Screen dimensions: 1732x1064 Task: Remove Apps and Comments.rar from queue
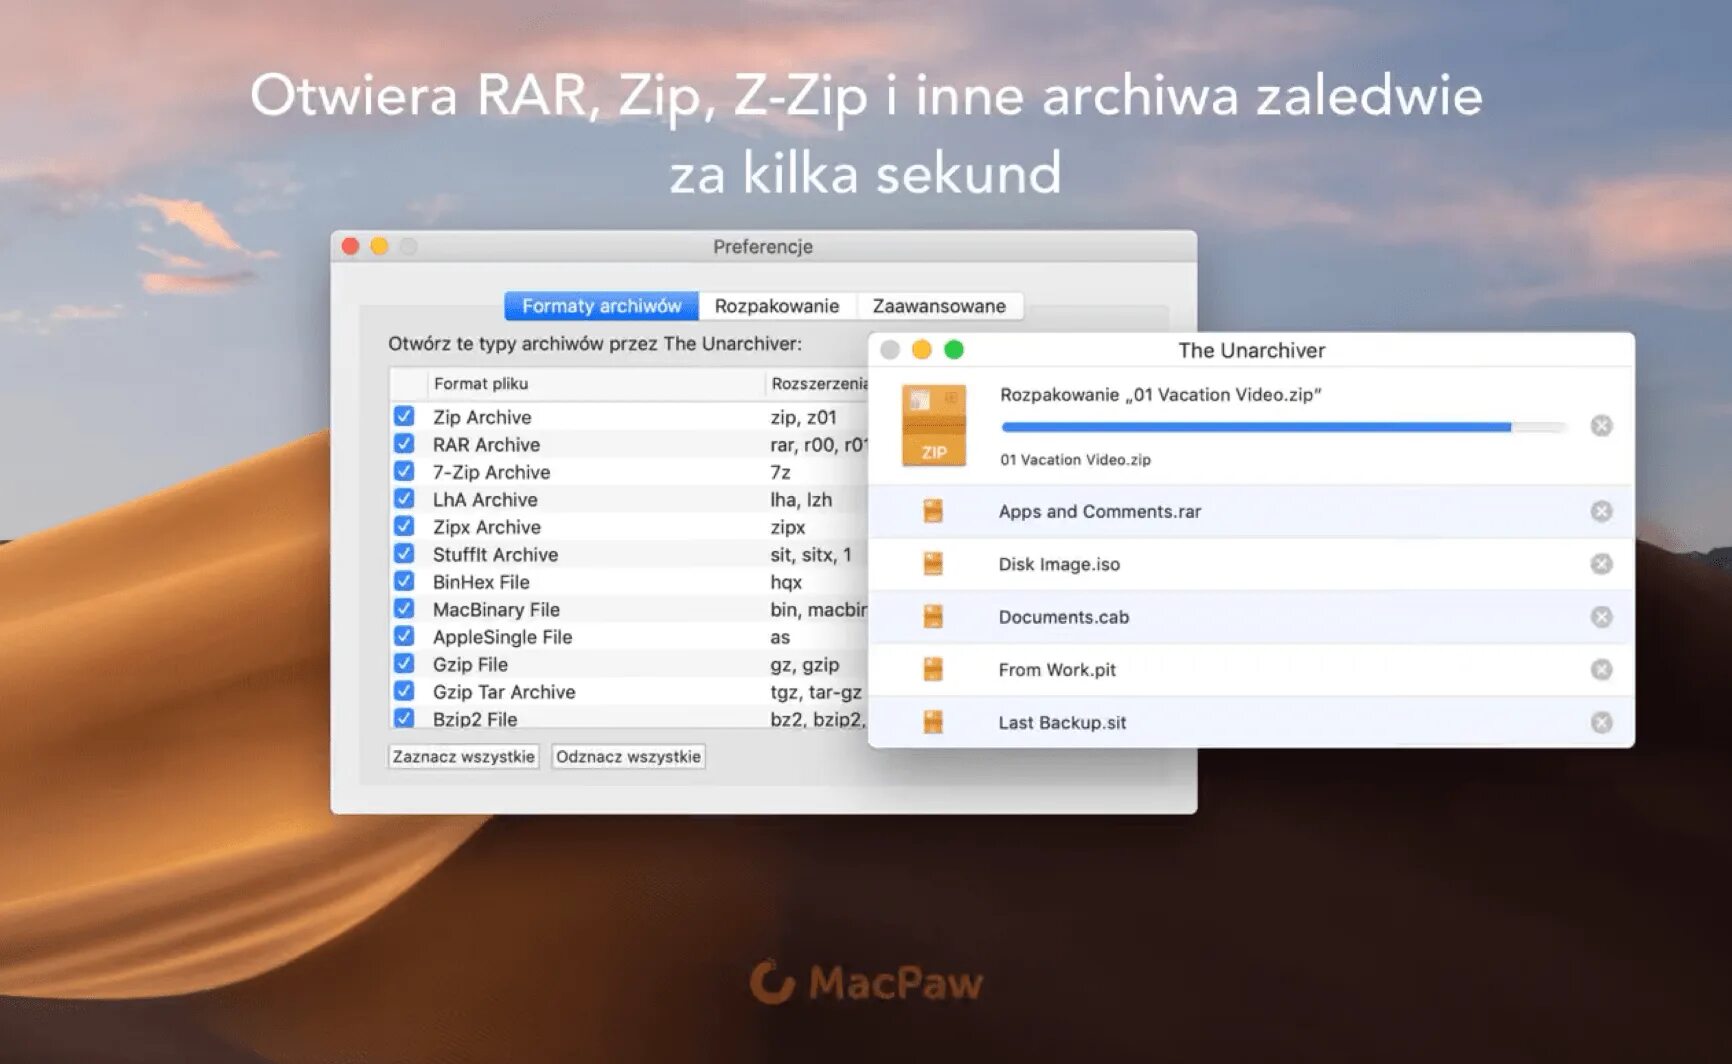pyautogui.click(x=1601, y=511)
